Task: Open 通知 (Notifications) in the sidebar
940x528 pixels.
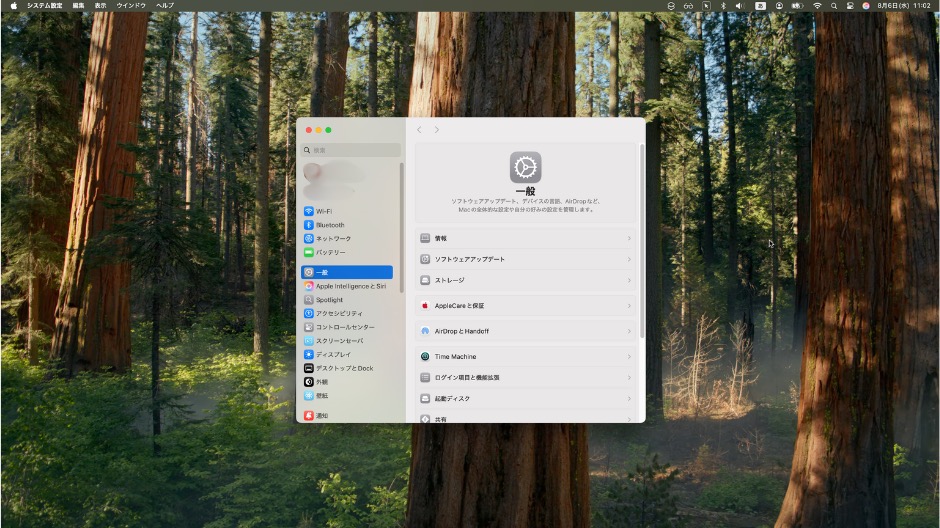Action: coord(347,415)
